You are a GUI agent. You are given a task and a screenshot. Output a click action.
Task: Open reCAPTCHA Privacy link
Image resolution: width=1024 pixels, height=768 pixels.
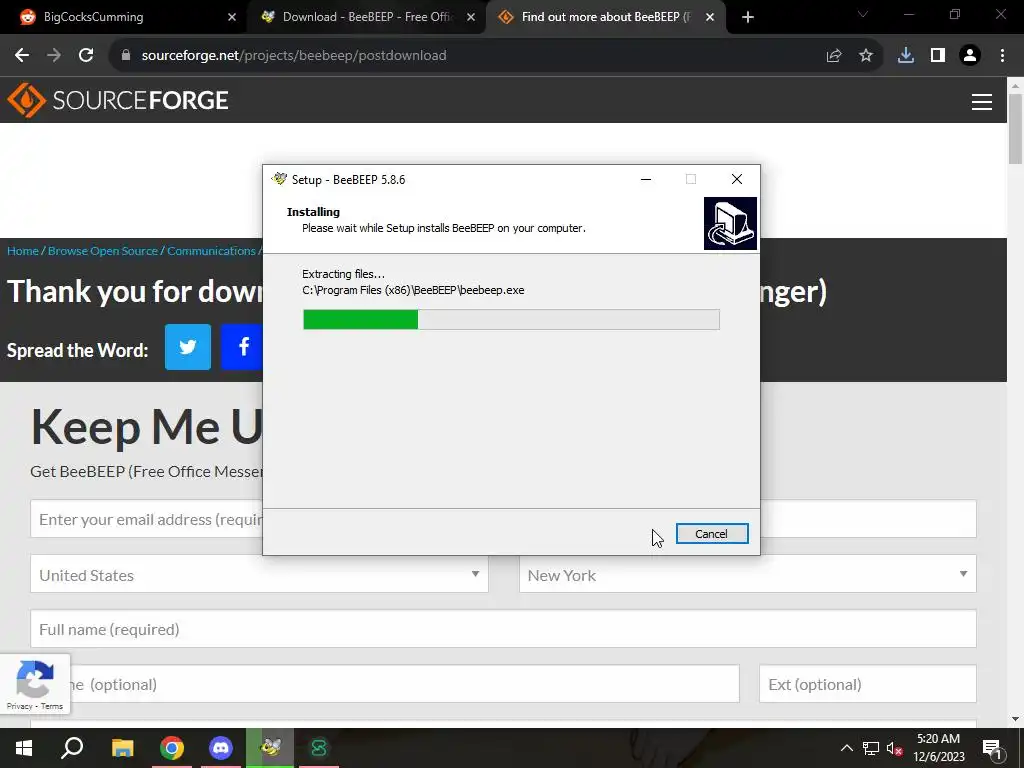(20, 706)
